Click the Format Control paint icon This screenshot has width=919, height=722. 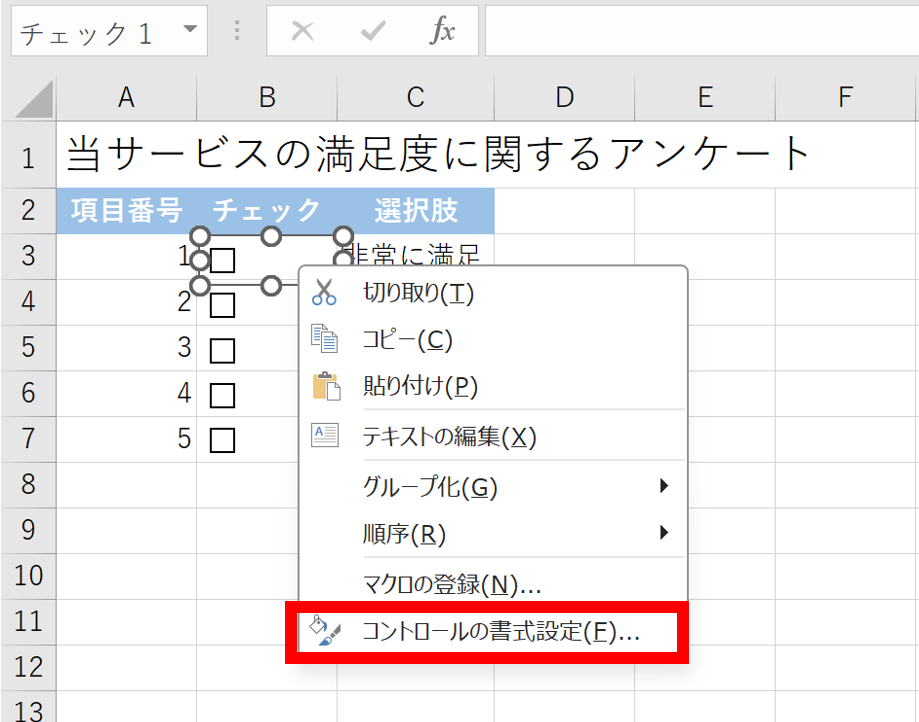325,632
